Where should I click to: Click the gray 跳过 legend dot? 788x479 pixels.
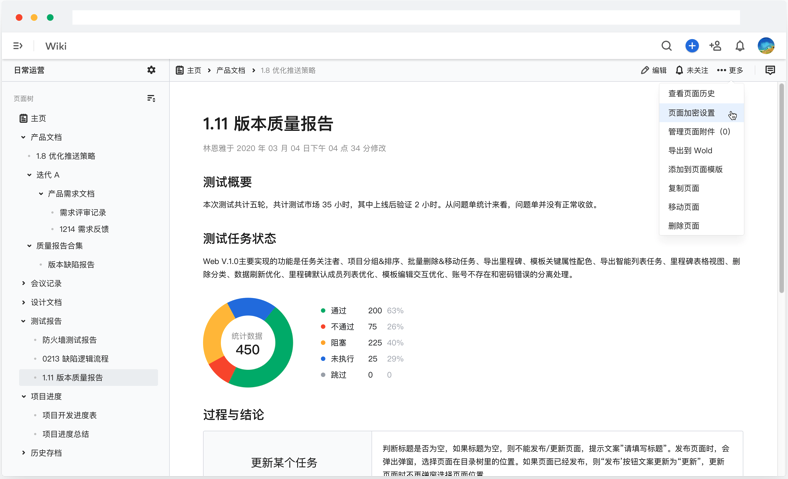coord(323,375)
